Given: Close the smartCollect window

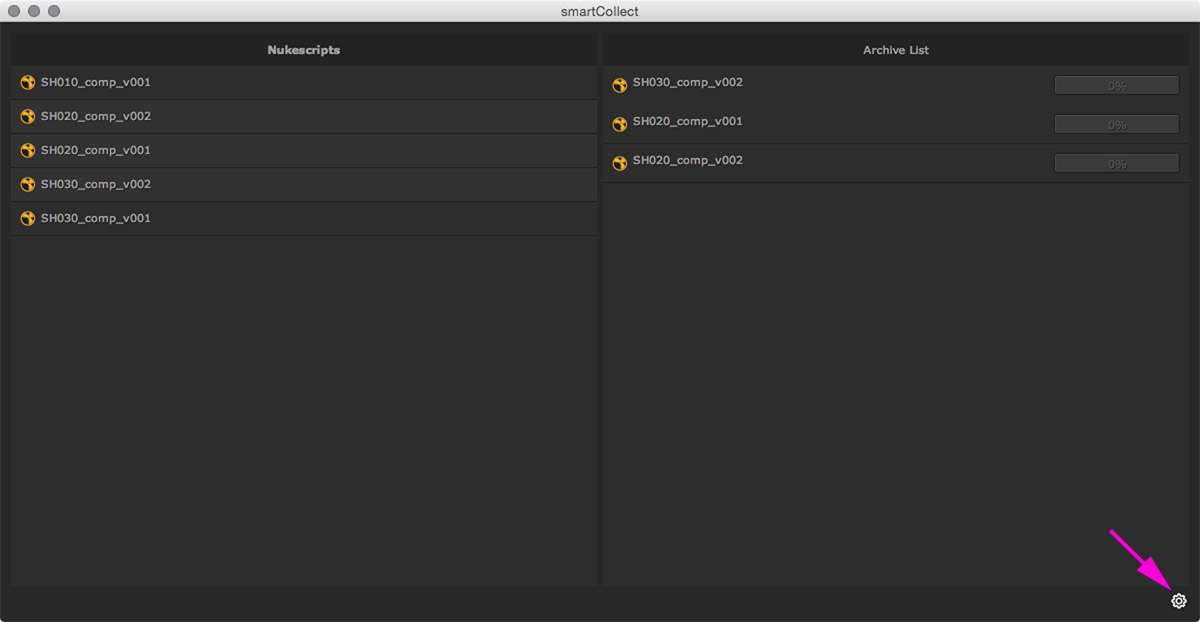Looking at the screenshot, I should tap(14, 11).
